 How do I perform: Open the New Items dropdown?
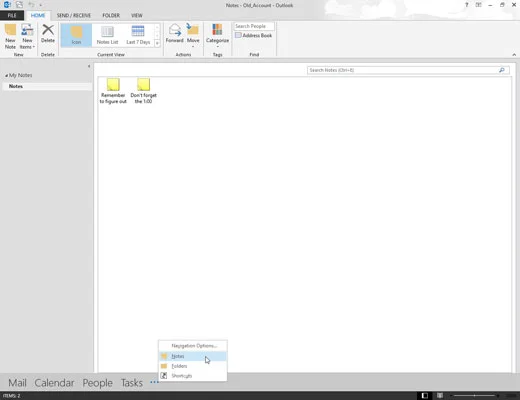click(27, 37)
